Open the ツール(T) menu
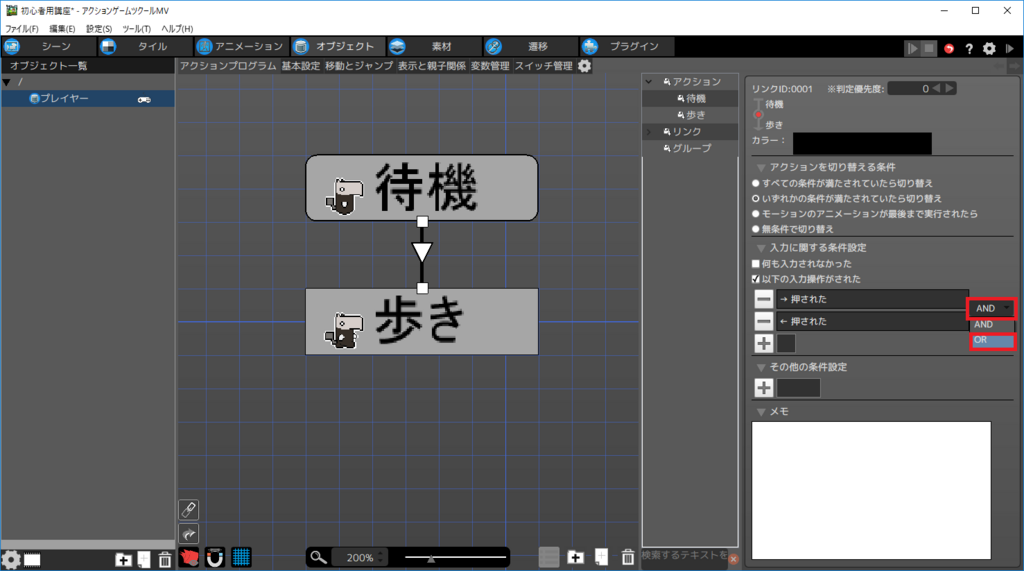Image resolution: width=1024 pixels, height=571 pixels. click(x=136, y=29)
